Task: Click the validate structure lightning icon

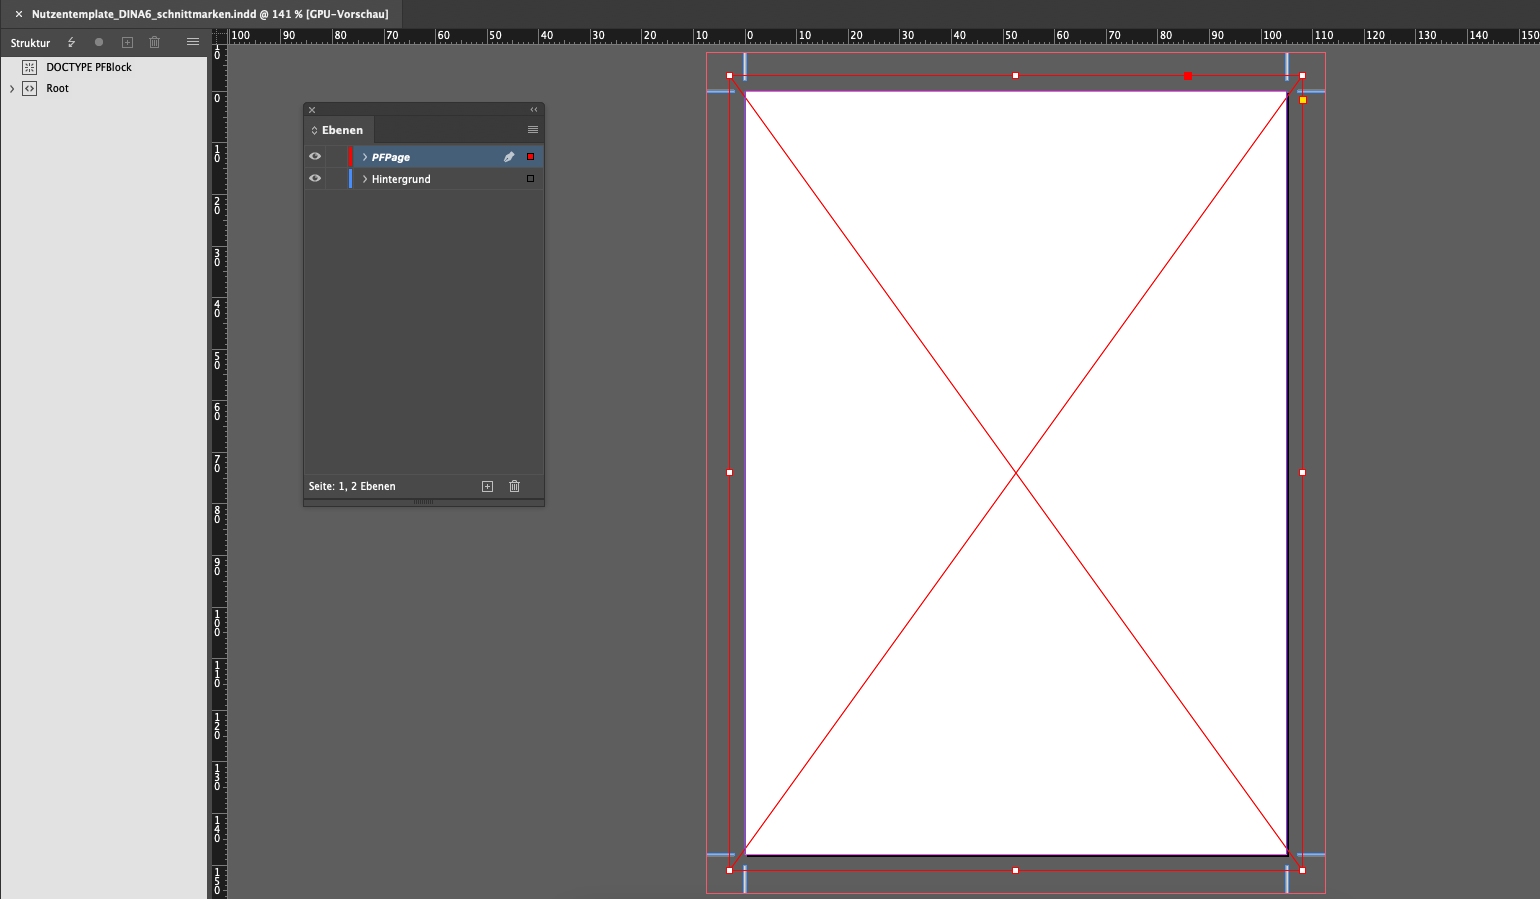Action: (x=71, y=42)
